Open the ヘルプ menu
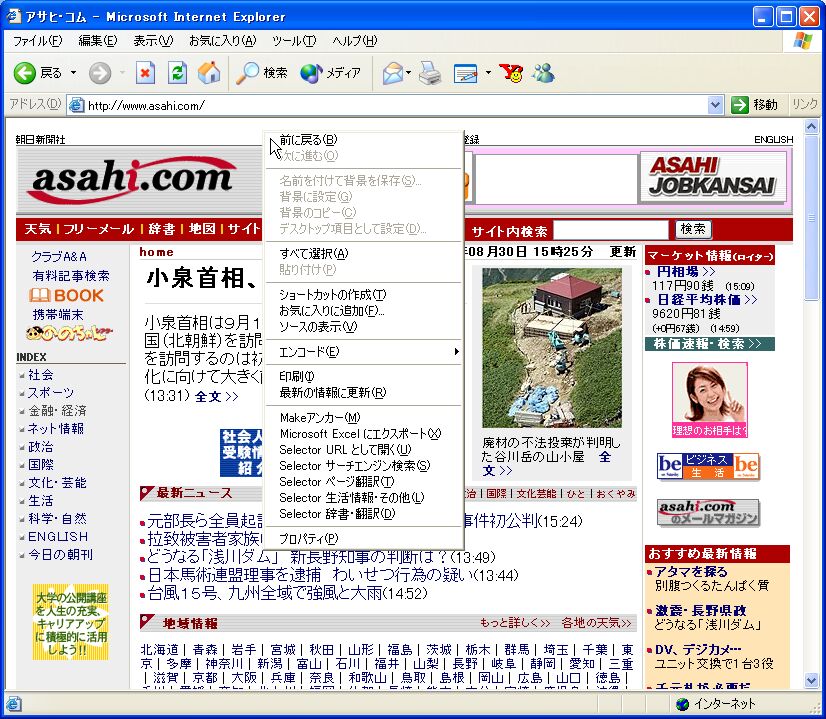Viewport: 826px width, 719px height. (x=355, y=41)
